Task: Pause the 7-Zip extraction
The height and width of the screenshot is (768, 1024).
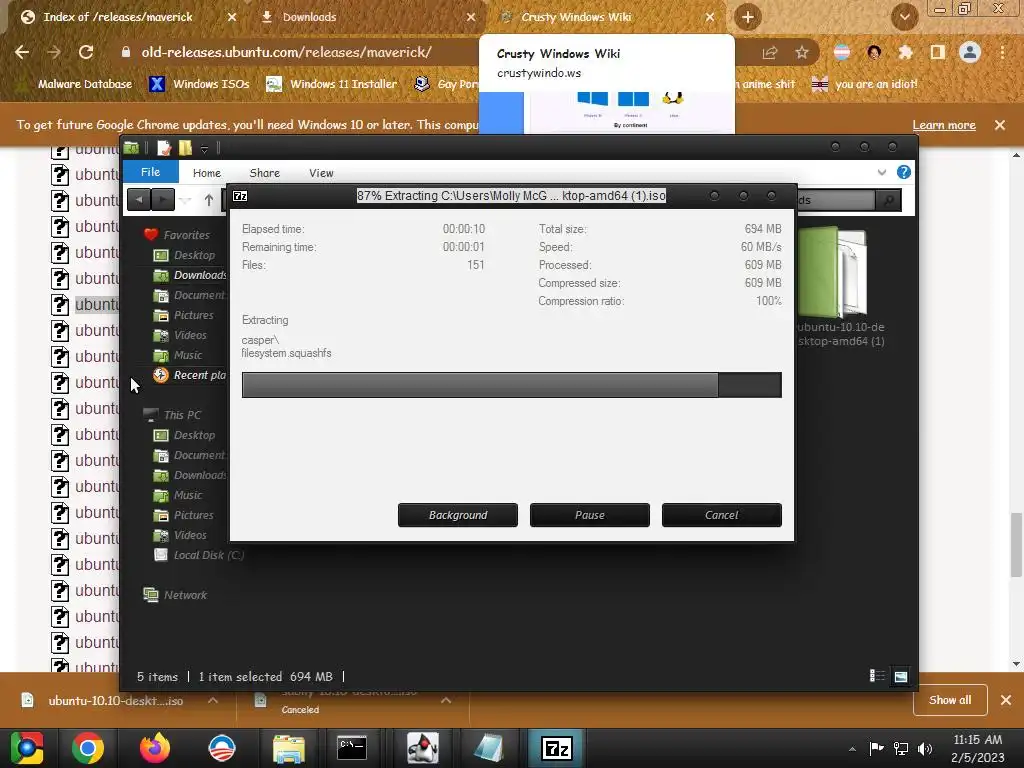Action: point(590,515)
